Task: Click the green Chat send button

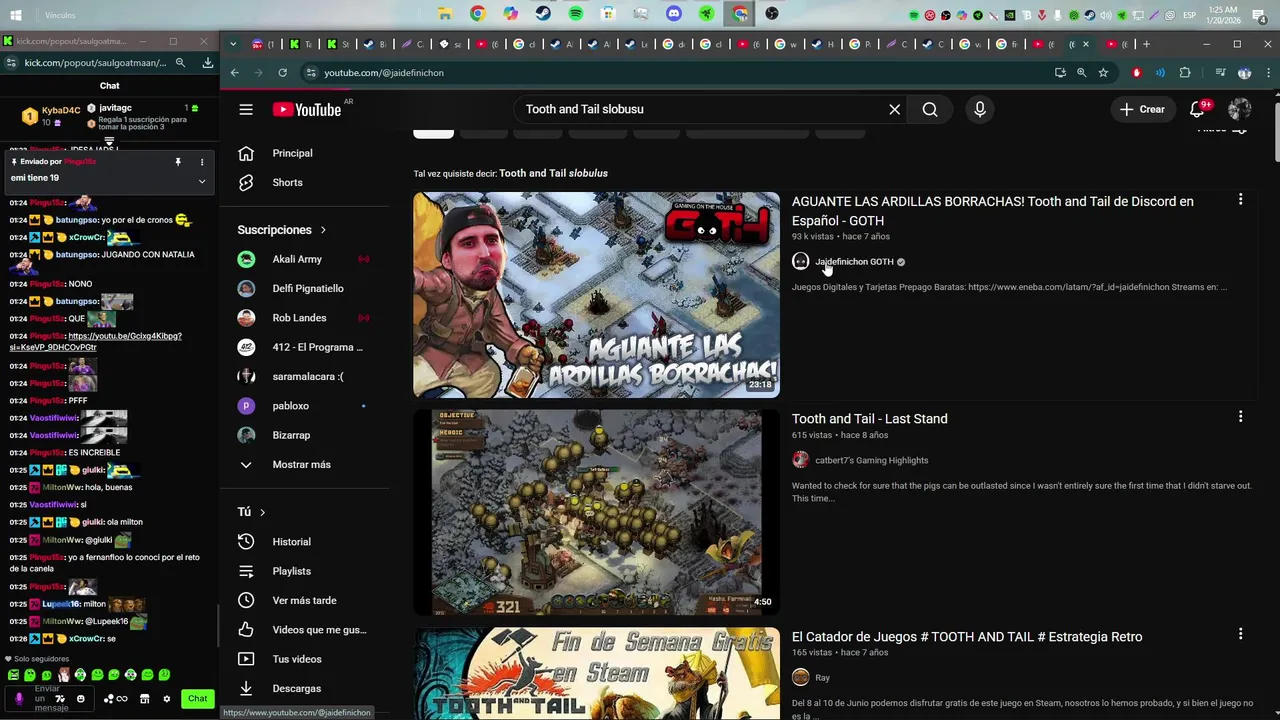Action: (x=198, y=698)
